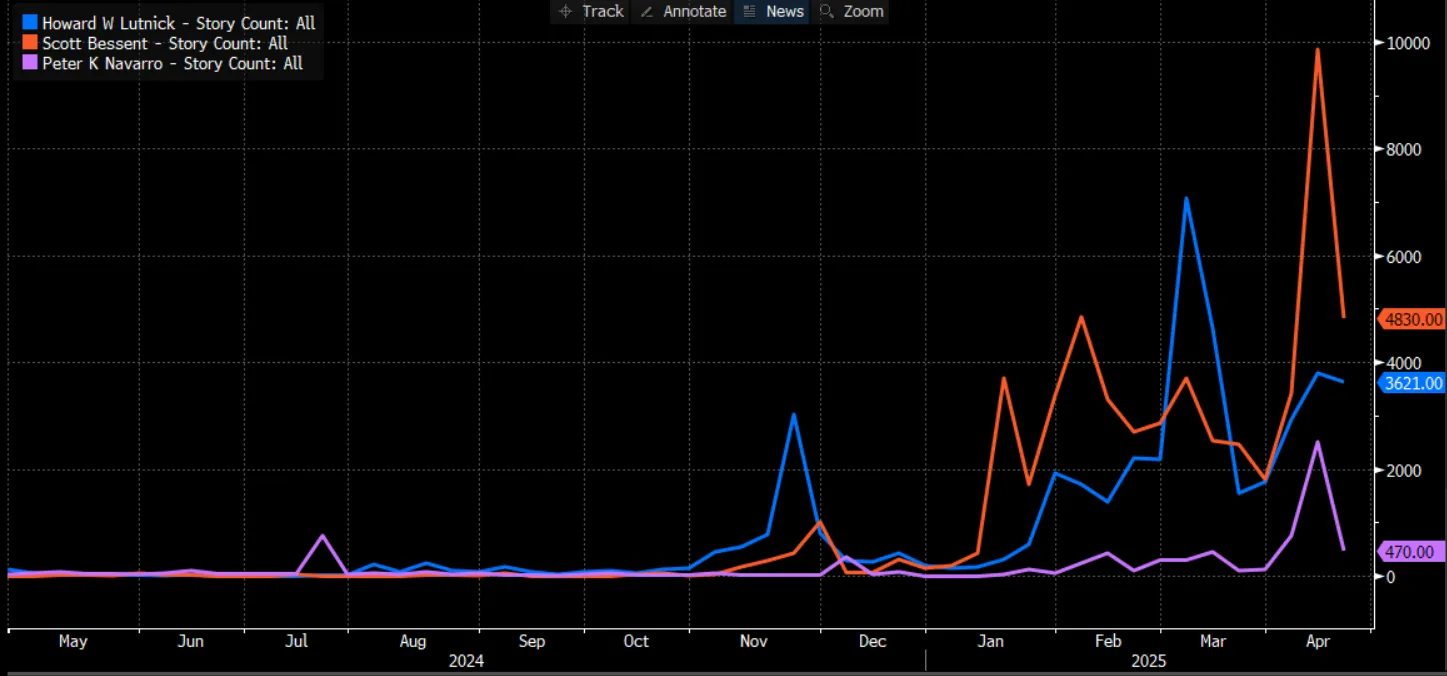Viewport: 1447px width, 676px height.
Task: Click the orange Scott Bessent legend swatch
Action: 29,43
